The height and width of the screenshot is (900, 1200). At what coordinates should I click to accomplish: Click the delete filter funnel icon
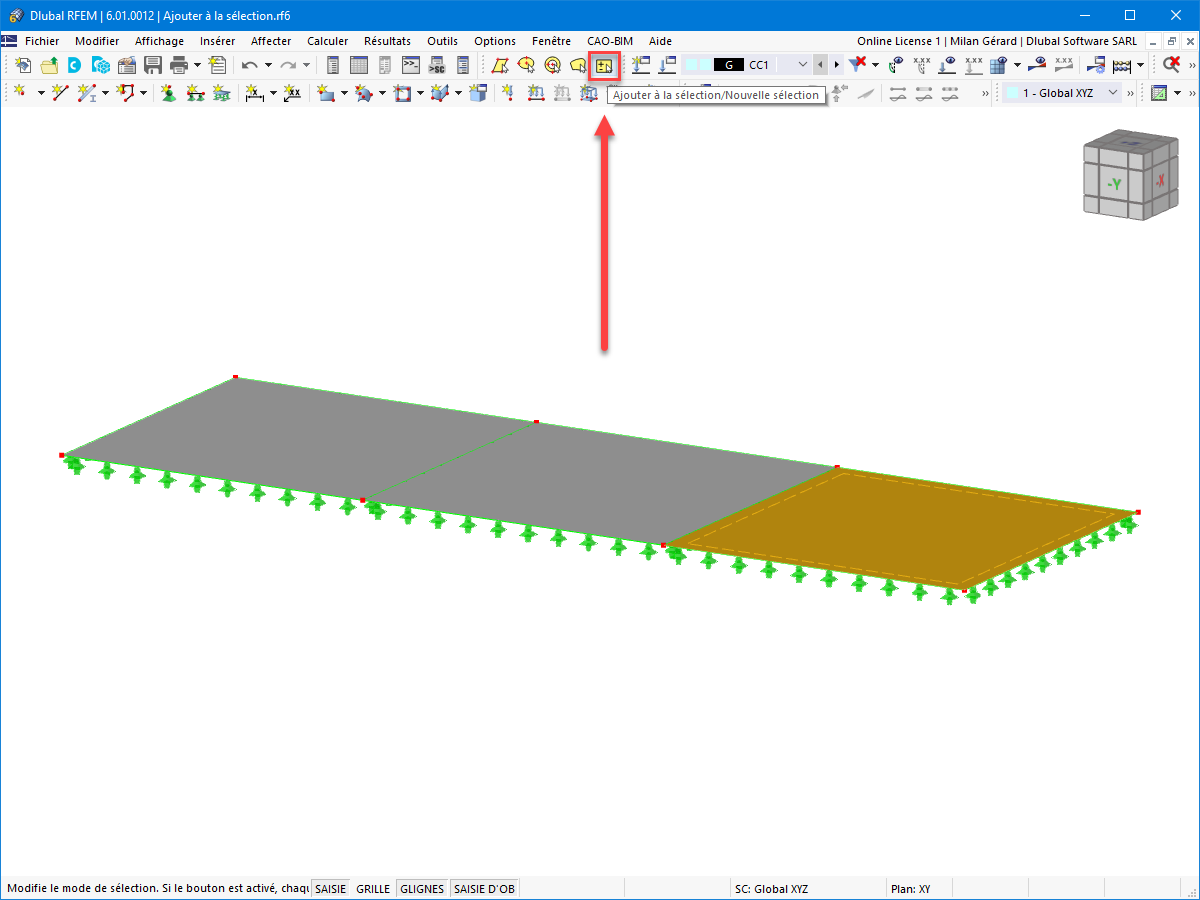point(857,64)
